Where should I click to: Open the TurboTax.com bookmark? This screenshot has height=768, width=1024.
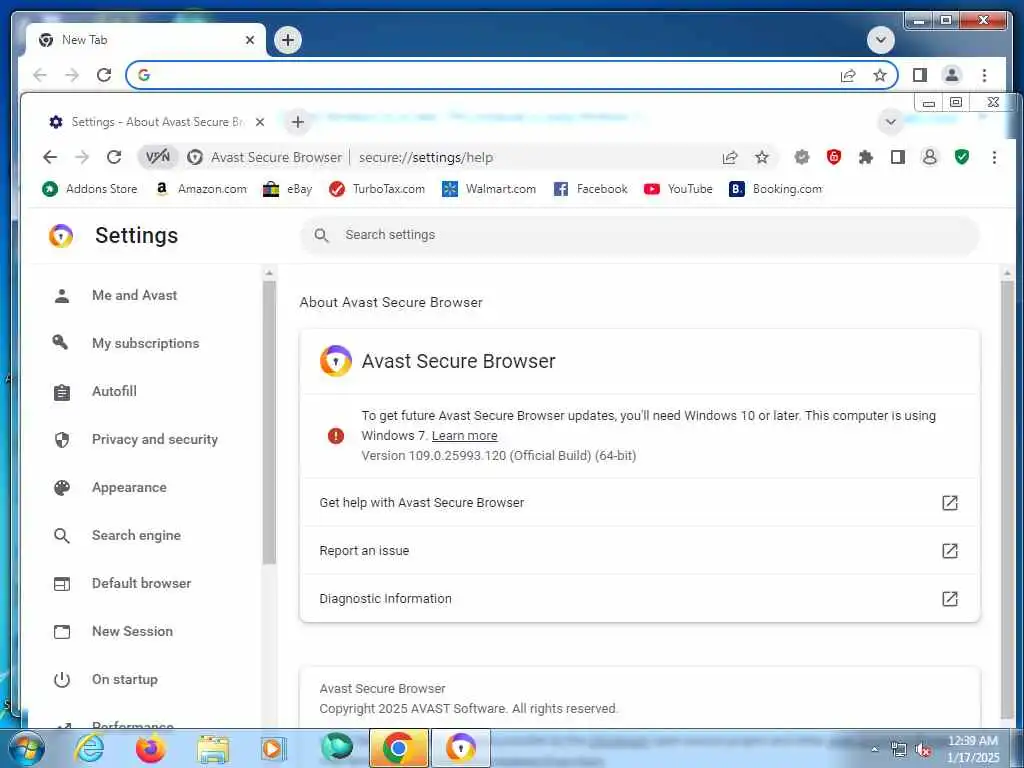coord(377,189)
